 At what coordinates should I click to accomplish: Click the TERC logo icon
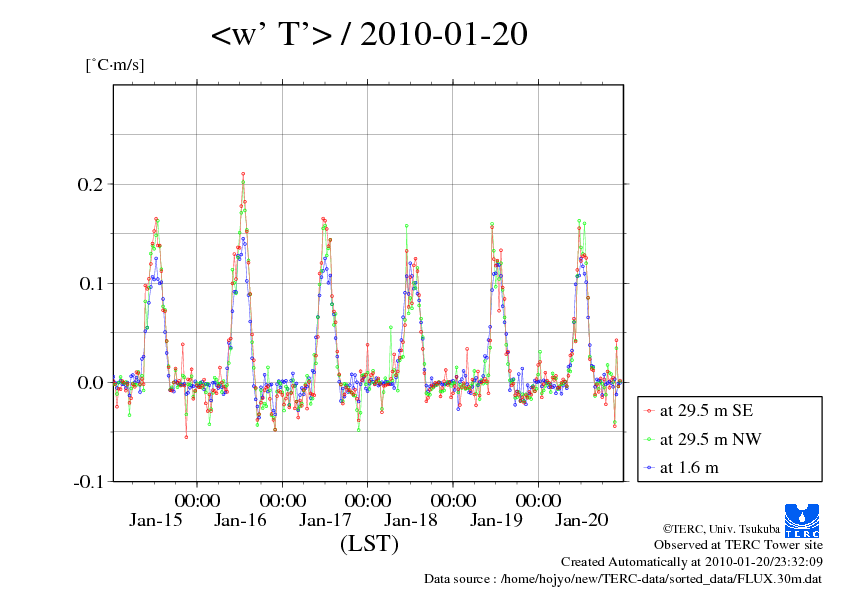tap(802, 520)
